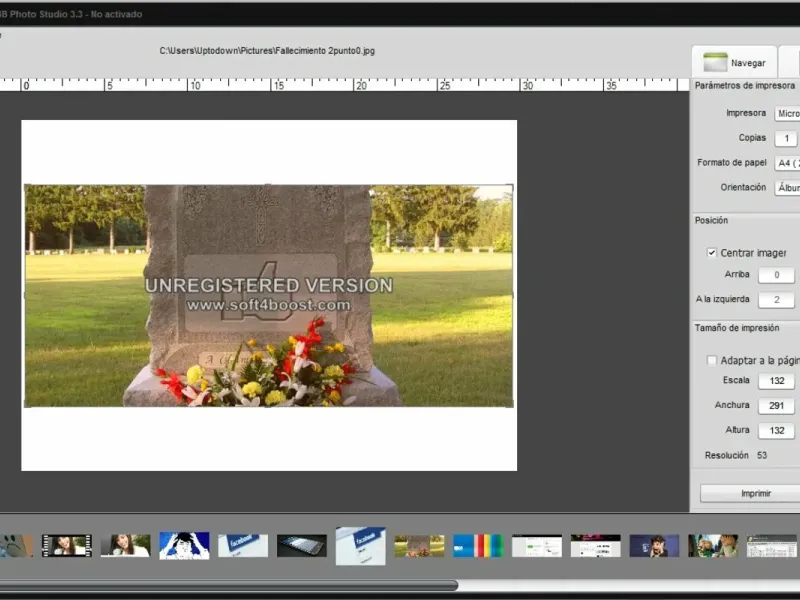Click the highlighted Facebook thumbnail
The height and width of the screenshot is (600, 800).
pos(360,545)
